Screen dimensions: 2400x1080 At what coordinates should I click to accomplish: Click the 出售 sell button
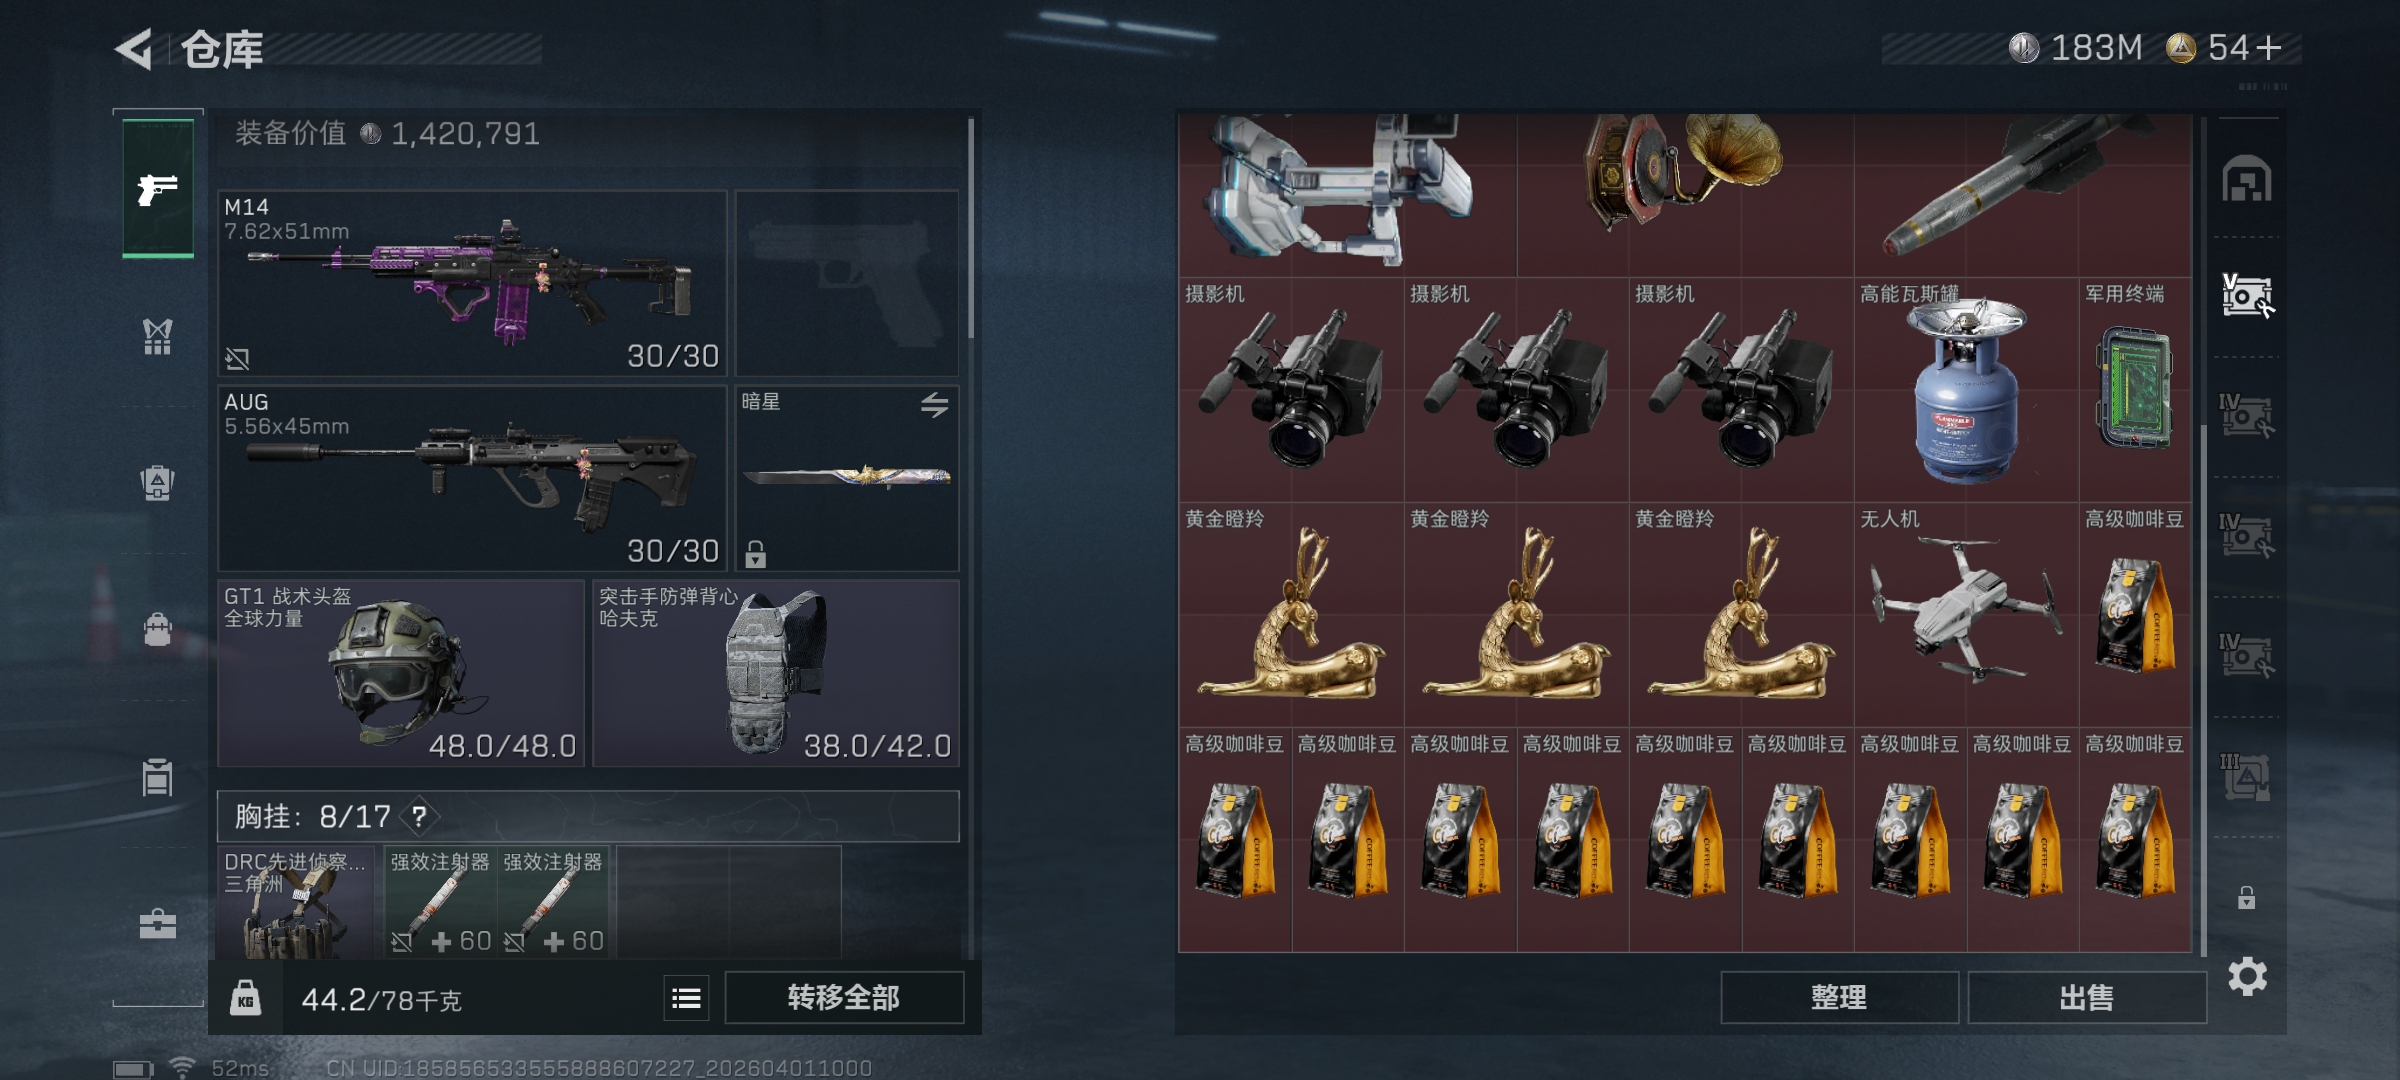[x=2087, y=997]
